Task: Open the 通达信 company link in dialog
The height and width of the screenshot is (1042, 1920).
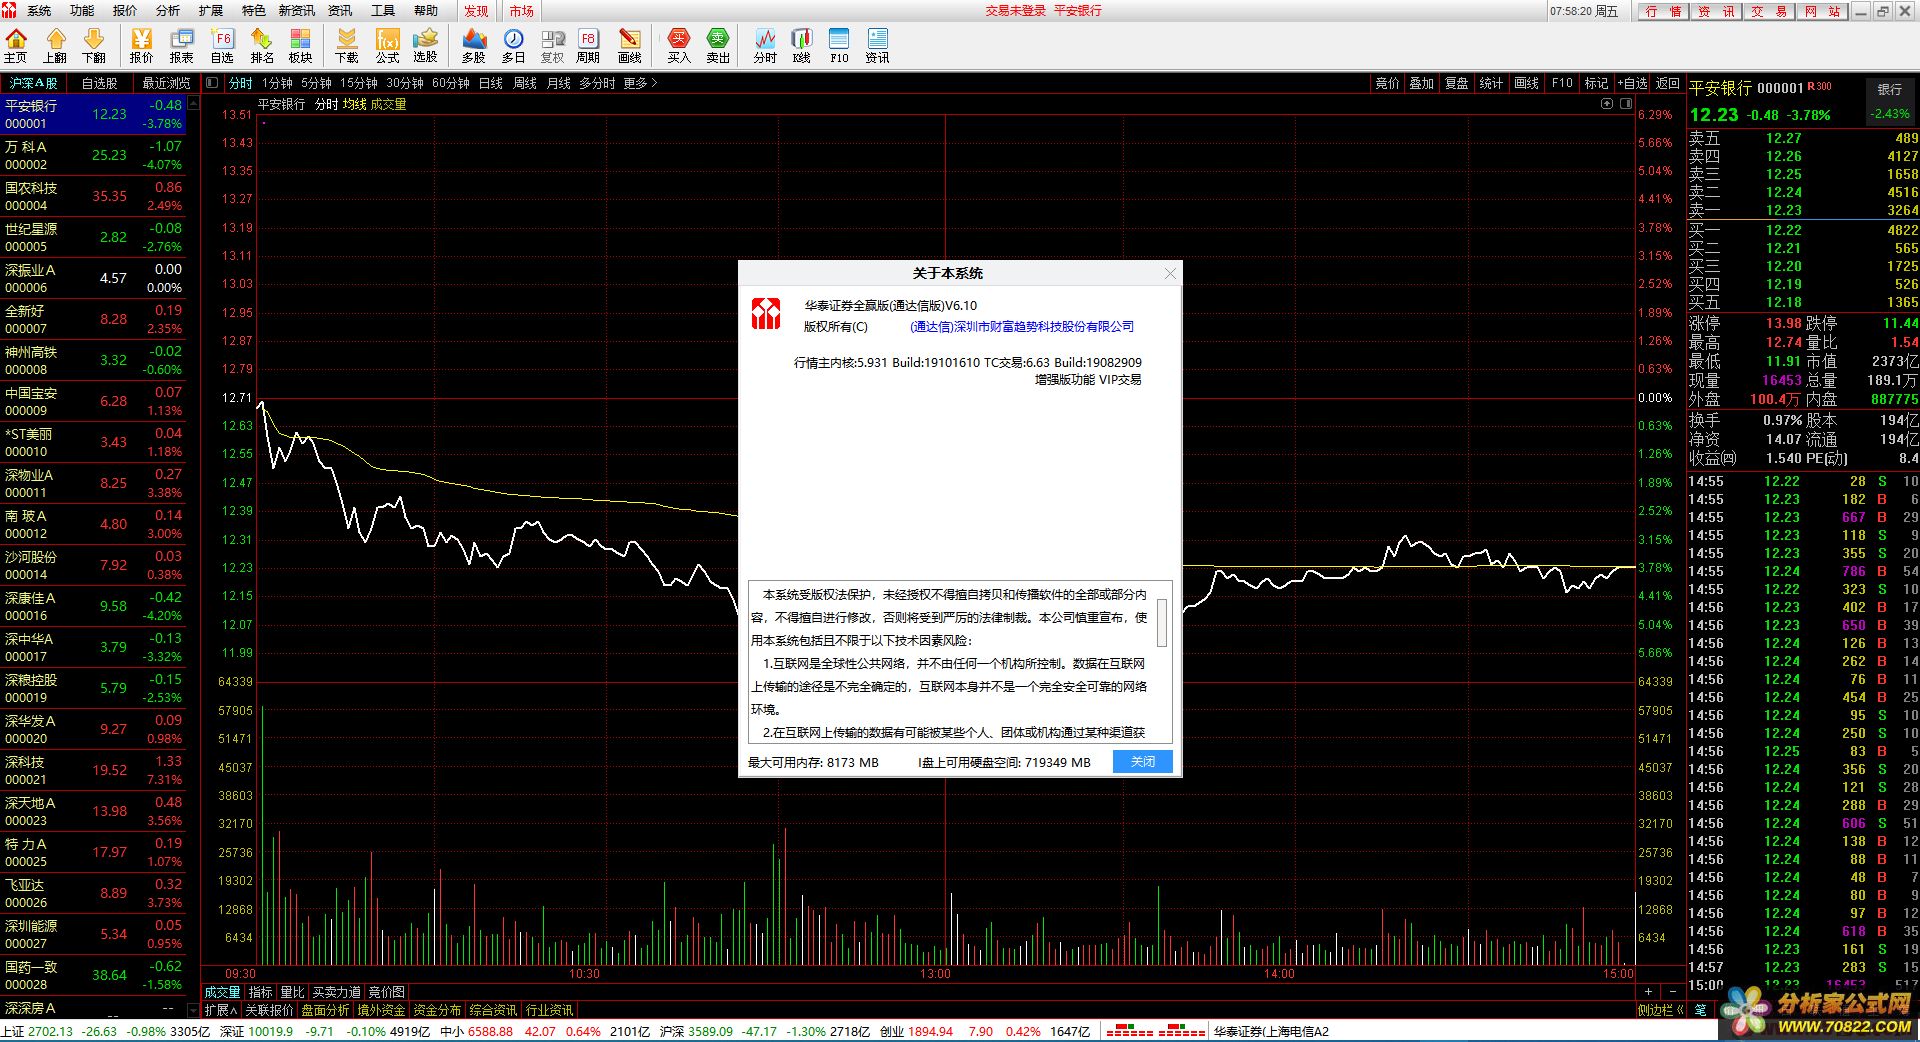Action: click(x=1022, y=327)
